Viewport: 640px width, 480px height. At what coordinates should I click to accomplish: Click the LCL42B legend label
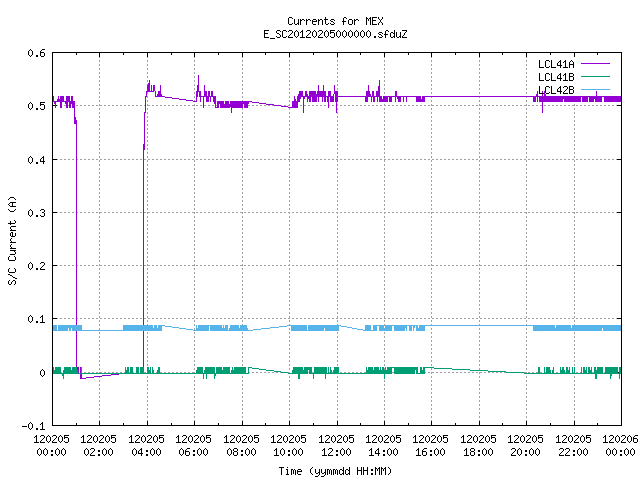556,90
